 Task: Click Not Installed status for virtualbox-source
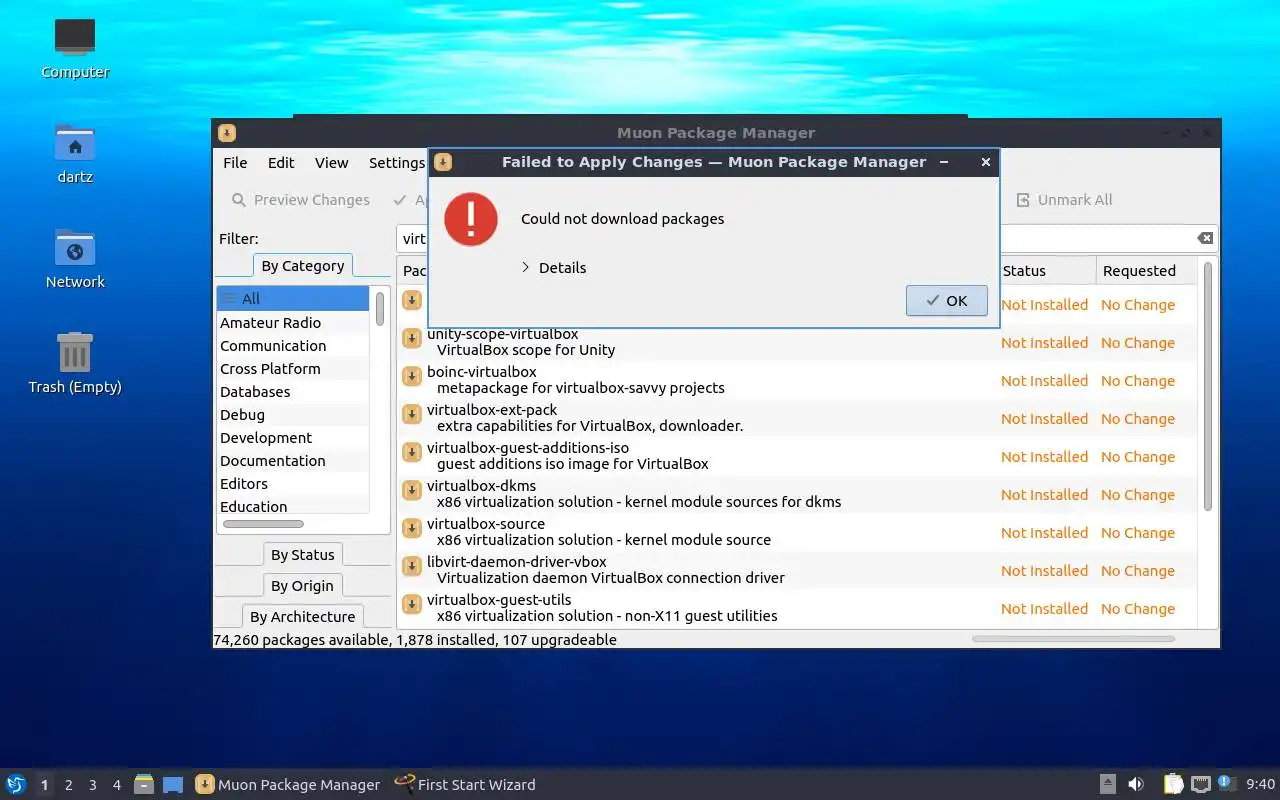pyautogui.click(x=1044, y=533)
